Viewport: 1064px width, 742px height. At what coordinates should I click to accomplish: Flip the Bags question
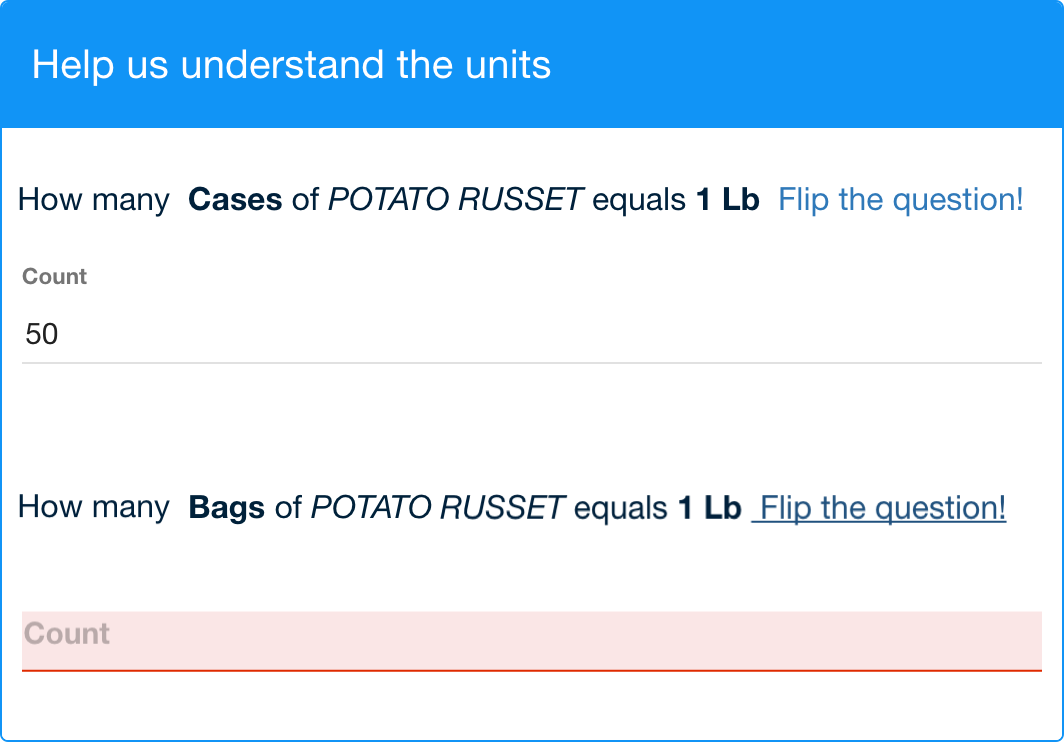point(882,508)
